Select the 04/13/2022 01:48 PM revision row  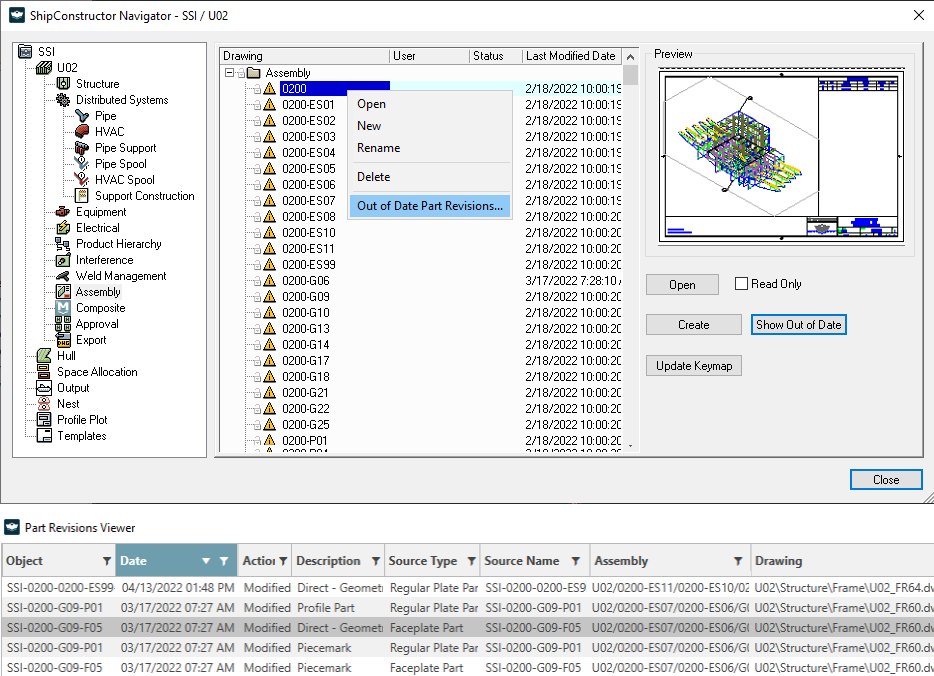tap(467, 588)
